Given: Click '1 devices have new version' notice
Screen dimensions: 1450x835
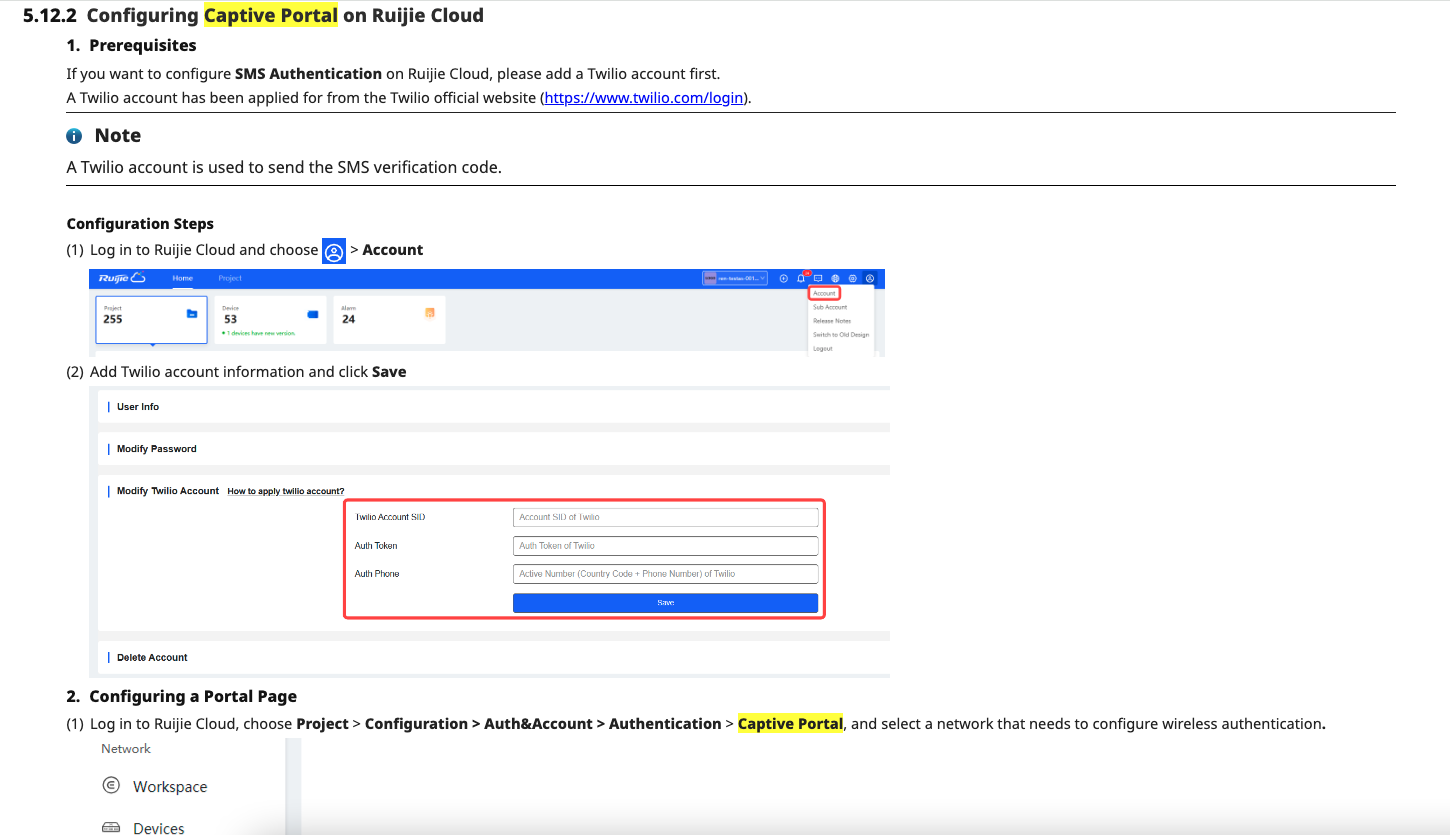Looking at the screenshot, I should (259, 333).
